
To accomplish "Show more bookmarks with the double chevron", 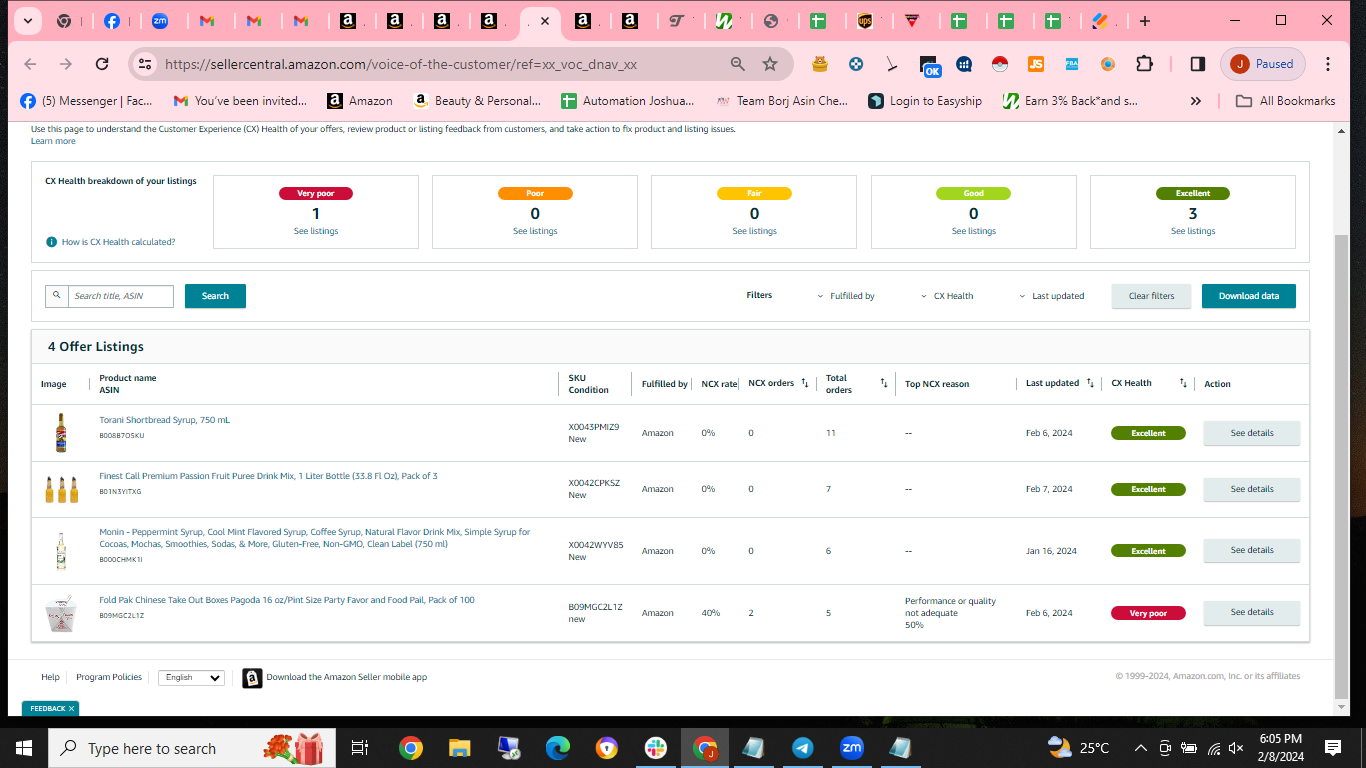I will pos(1196,101).
